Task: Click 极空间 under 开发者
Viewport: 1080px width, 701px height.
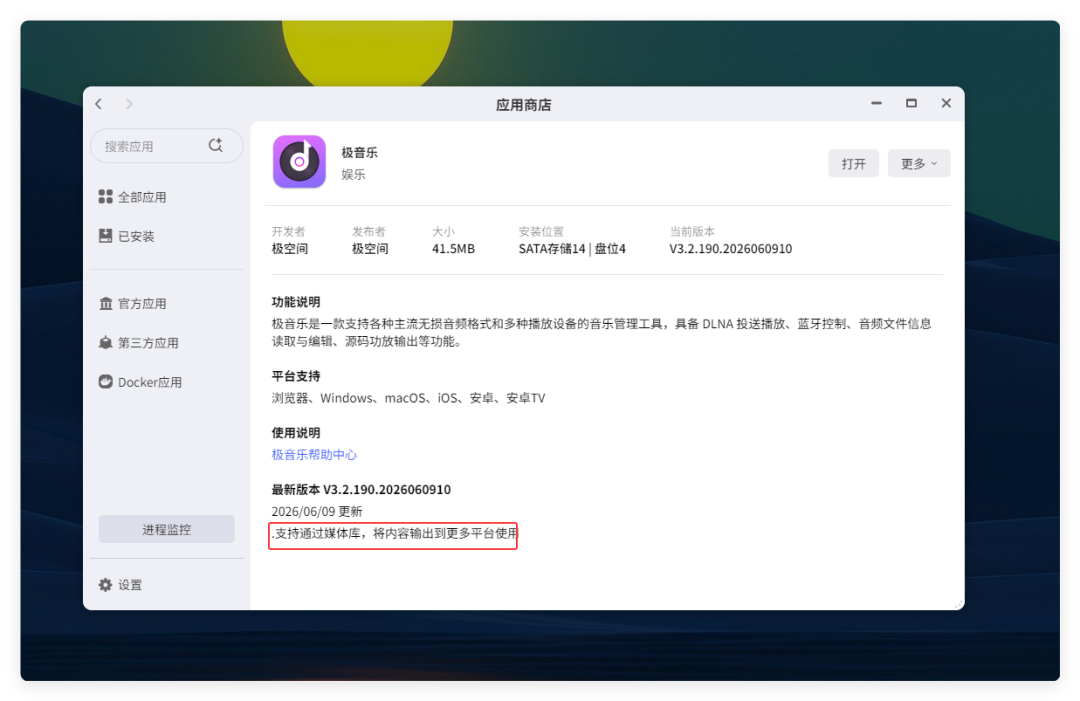Action: coord(289,249)
